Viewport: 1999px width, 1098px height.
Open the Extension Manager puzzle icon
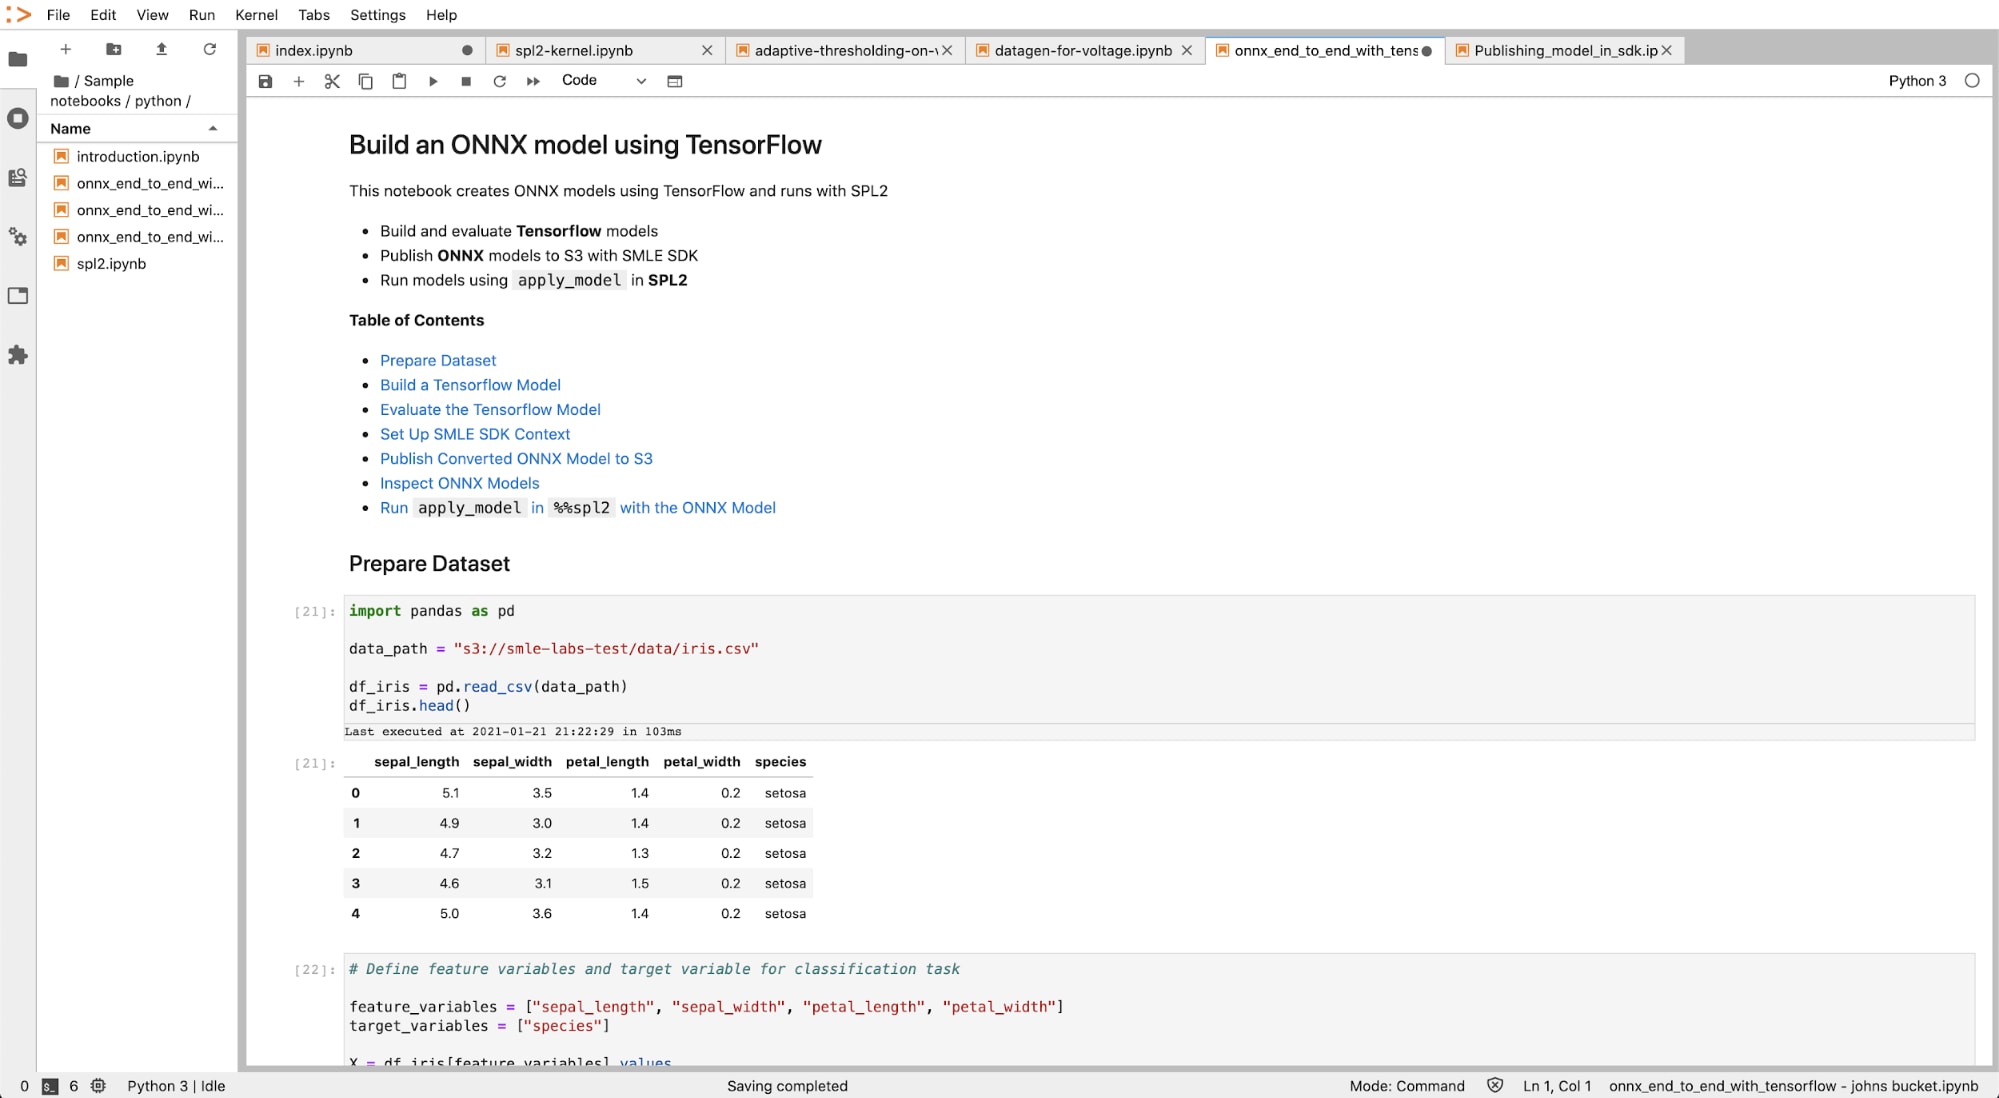(x=18, y=355)
